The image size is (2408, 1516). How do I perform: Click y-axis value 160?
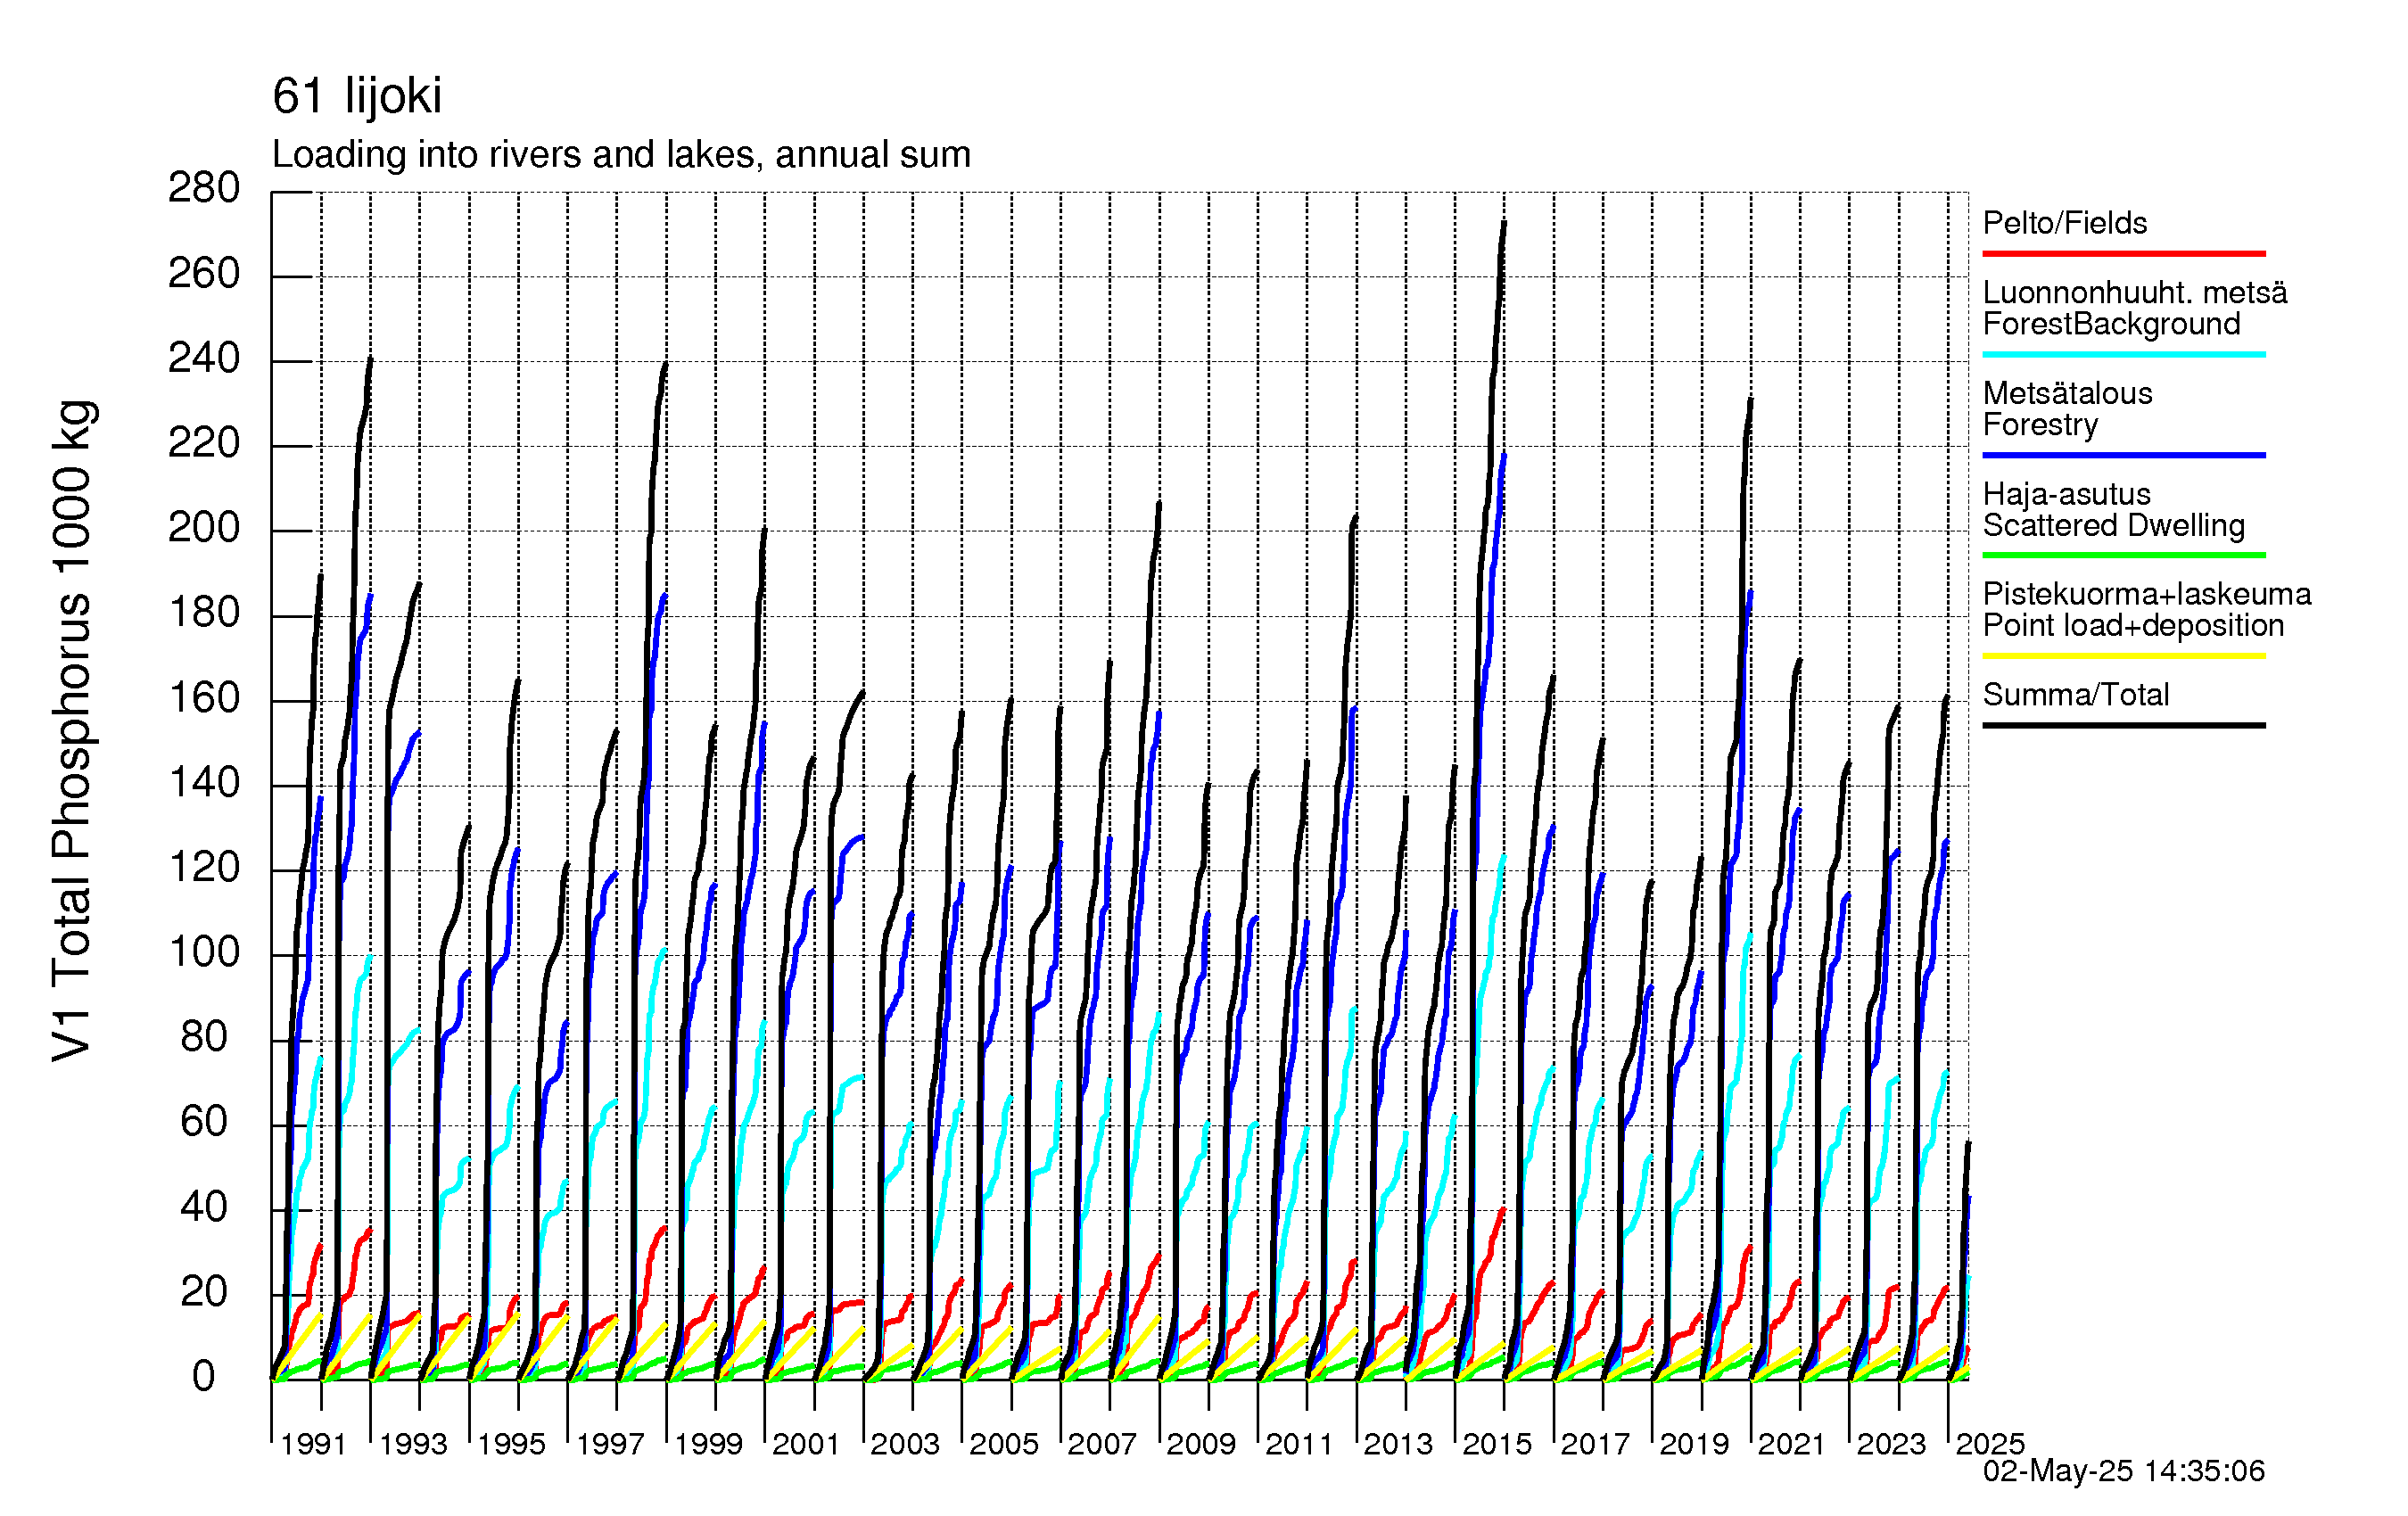(204, 698)
